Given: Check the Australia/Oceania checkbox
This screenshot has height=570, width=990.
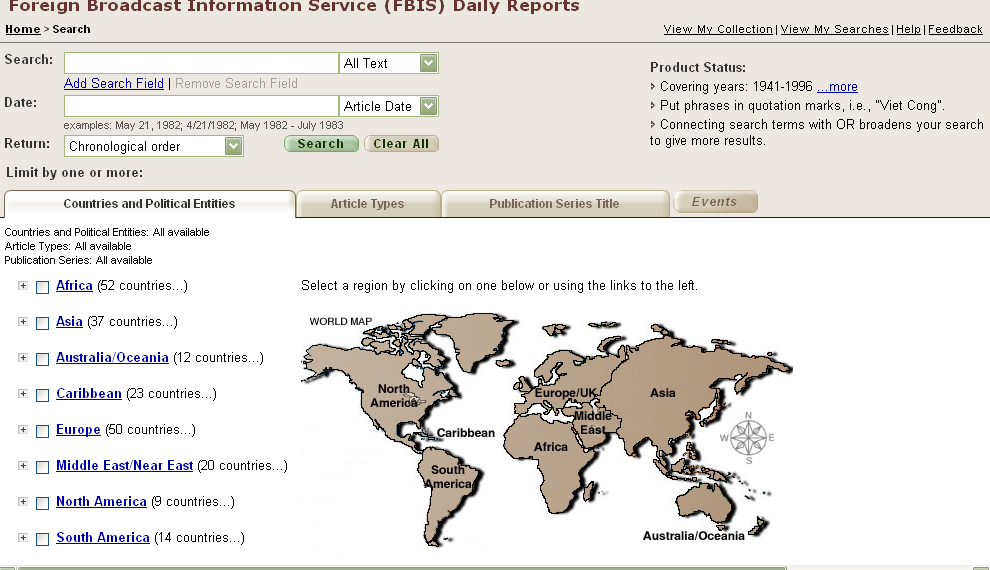Looking at the screenshot, I should 42,359.
